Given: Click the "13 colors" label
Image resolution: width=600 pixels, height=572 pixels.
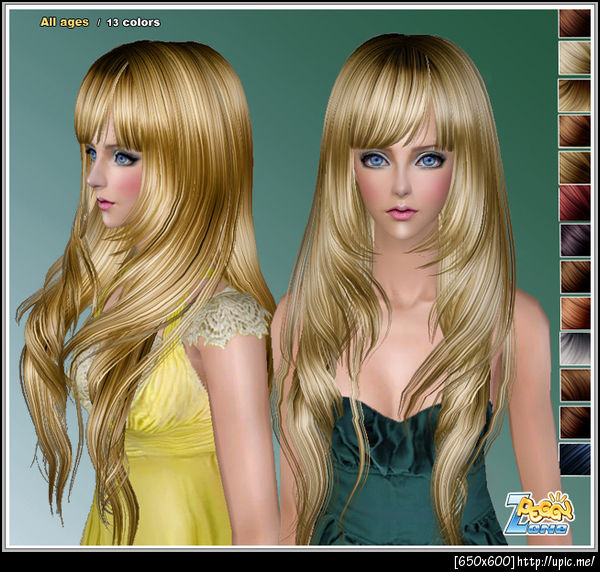Looking at the screenshot, I should pos(133,23).
